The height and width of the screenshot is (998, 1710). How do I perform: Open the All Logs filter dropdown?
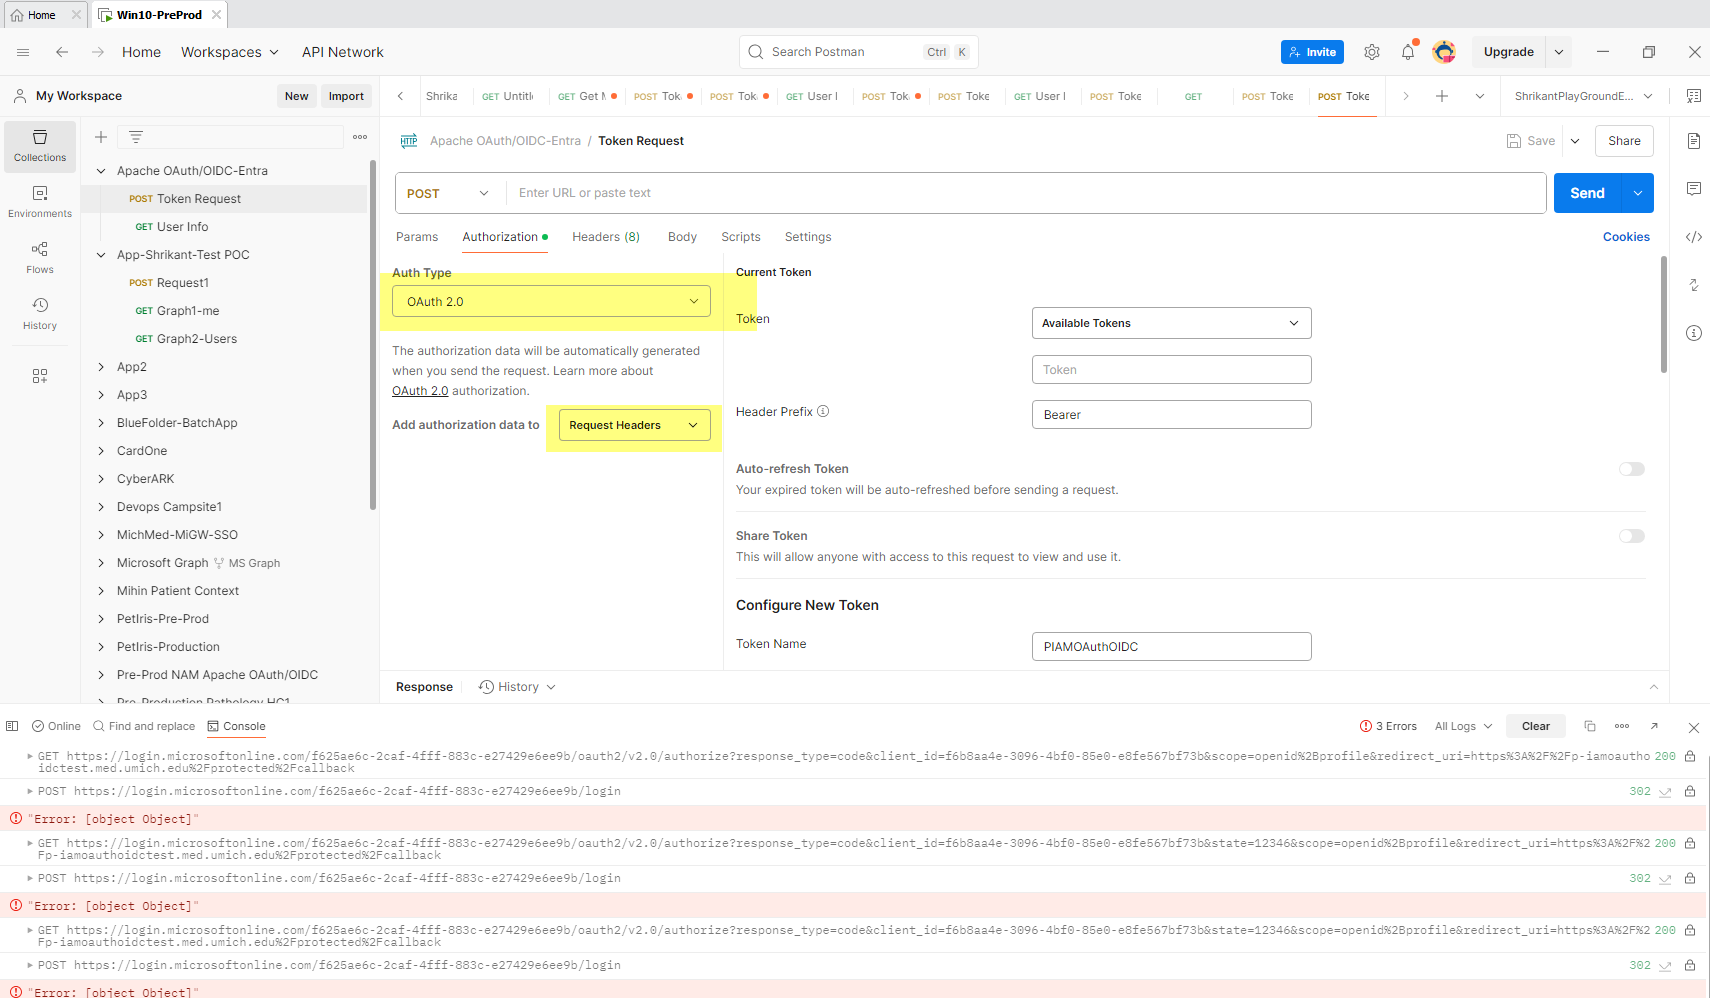point(1463,726)
